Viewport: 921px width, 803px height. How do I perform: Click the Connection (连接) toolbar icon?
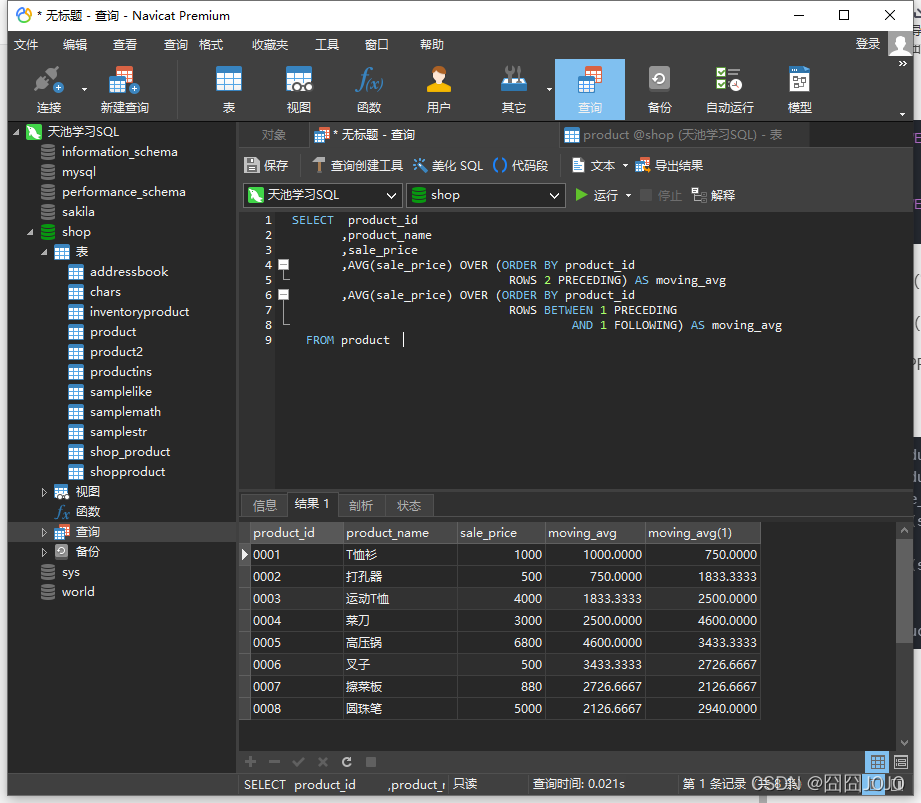point(49,90)
